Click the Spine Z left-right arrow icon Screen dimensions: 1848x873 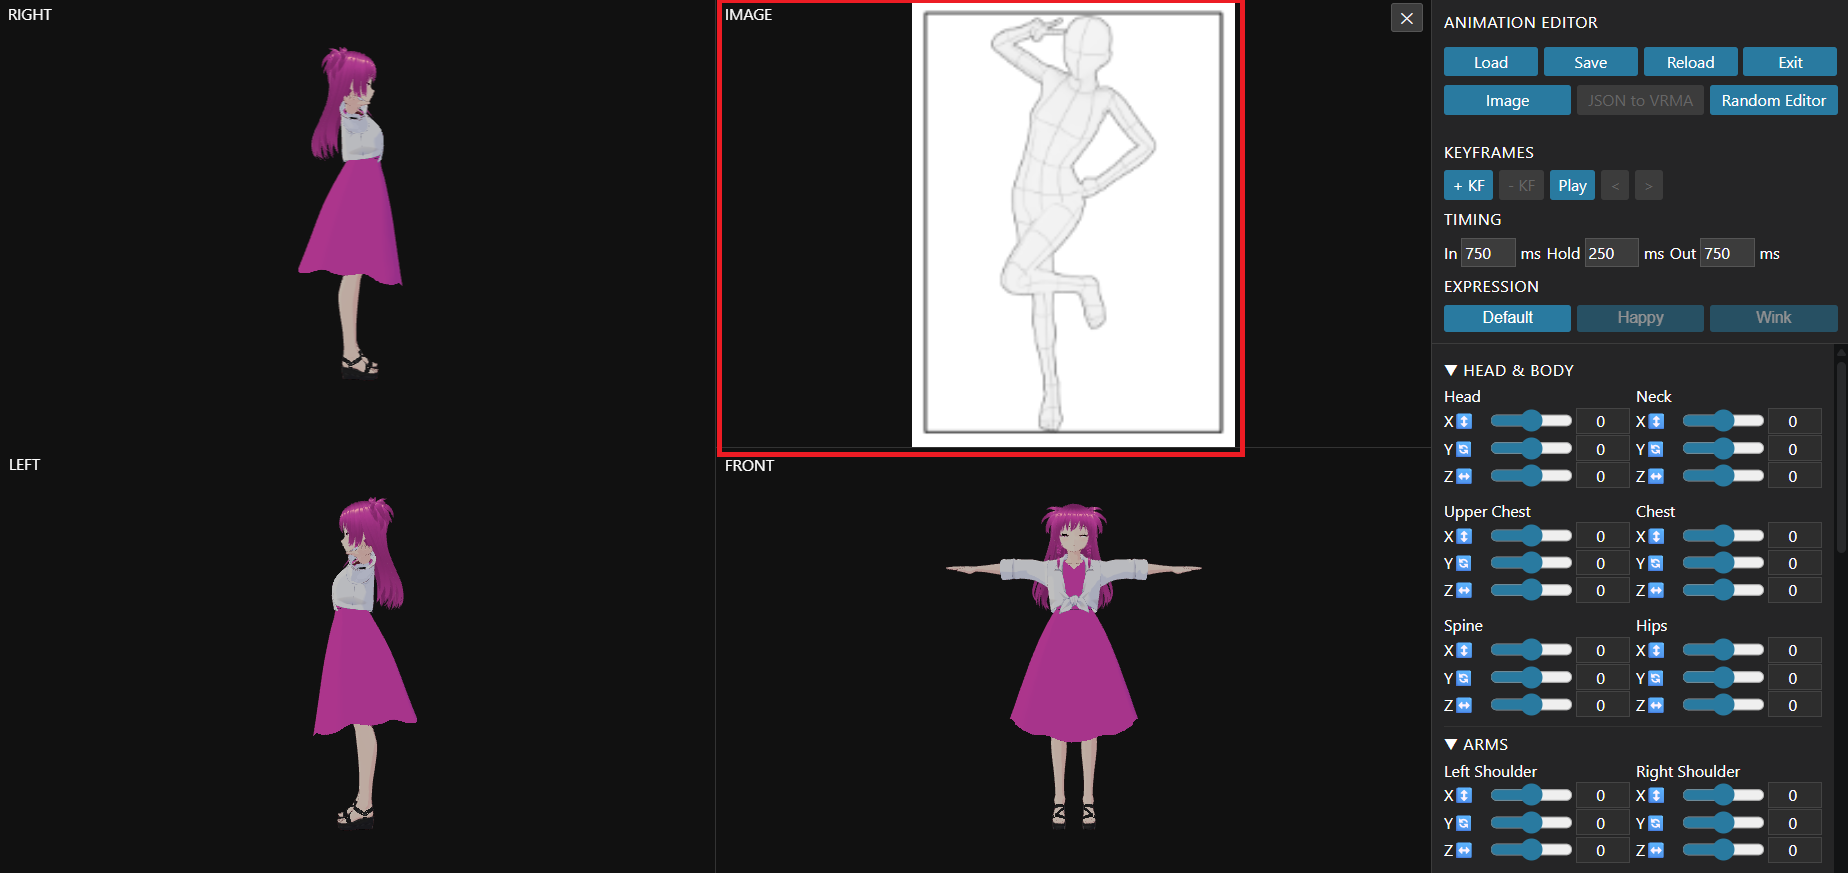[x=1464, y=705]
